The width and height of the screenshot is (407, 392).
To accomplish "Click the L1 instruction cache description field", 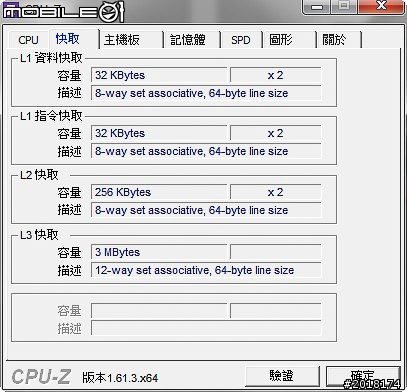I will click(x=206, y=151).
